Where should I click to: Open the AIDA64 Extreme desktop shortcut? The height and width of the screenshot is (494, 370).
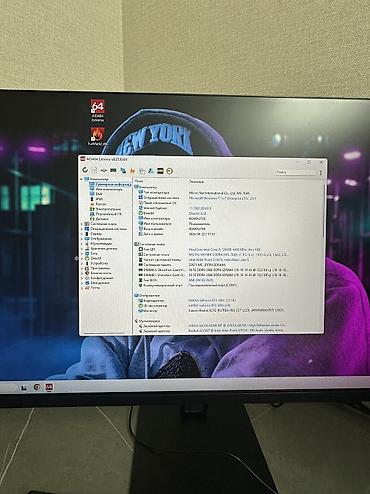click(97, 111)
